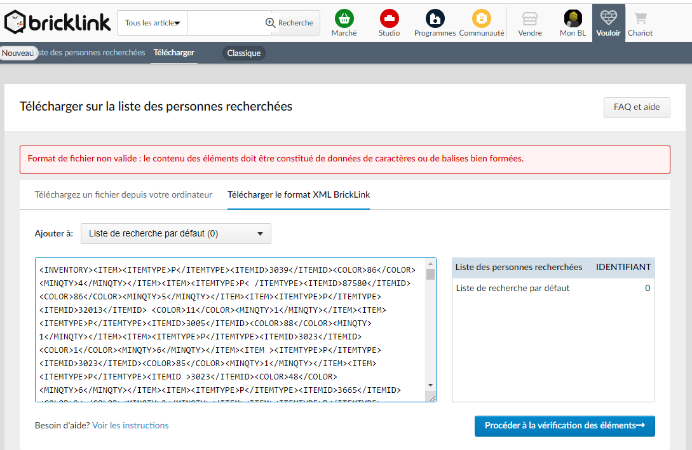Open the 'Ajouter à' wanted list dropdown

[176, 233]
